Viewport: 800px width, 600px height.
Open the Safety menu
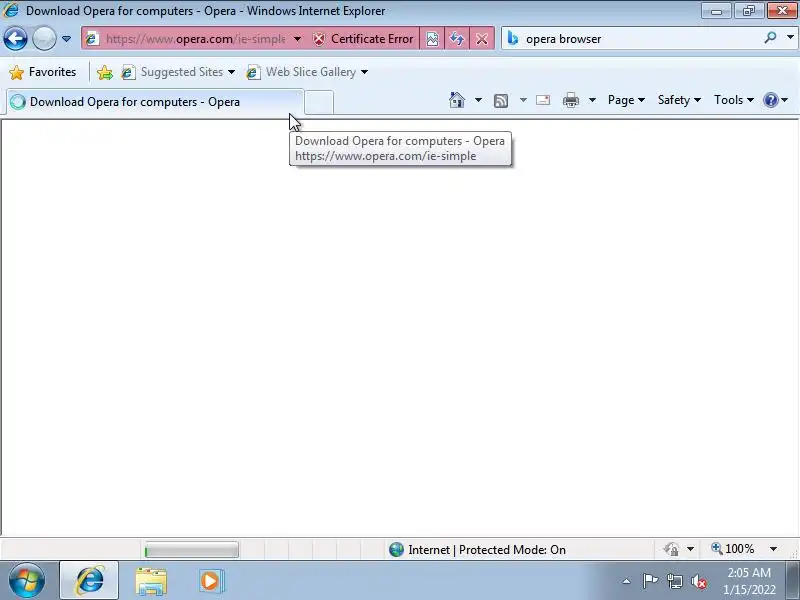pyautogui.click(x=679, y=100)
